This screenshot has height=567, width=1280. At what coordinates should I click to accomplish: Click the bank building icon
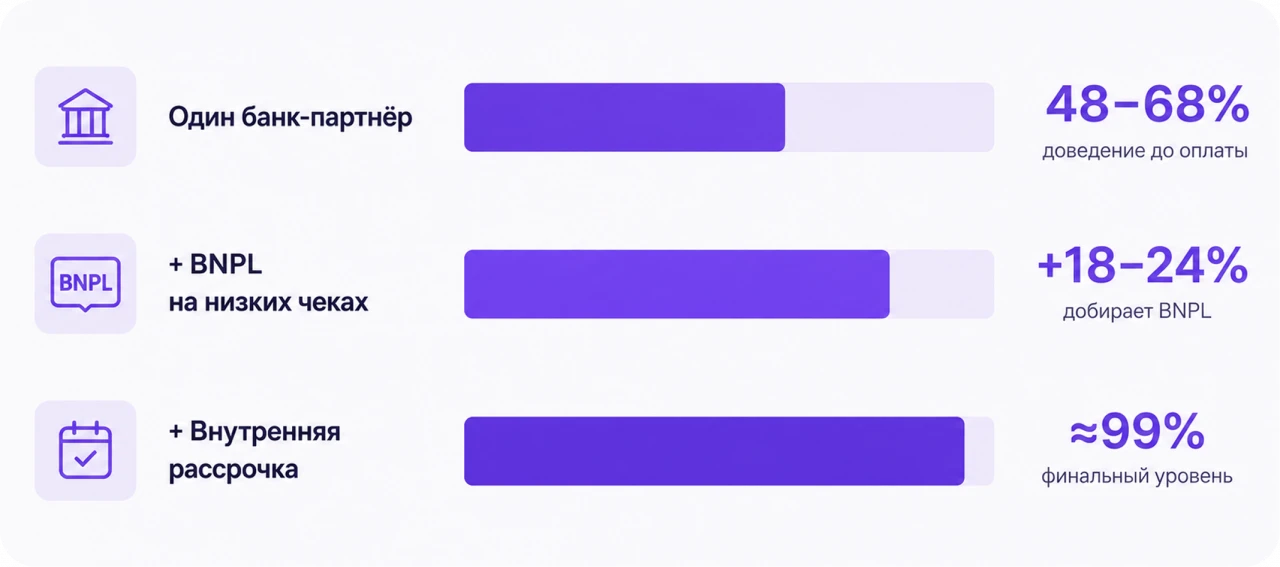[x=85, y=117]
